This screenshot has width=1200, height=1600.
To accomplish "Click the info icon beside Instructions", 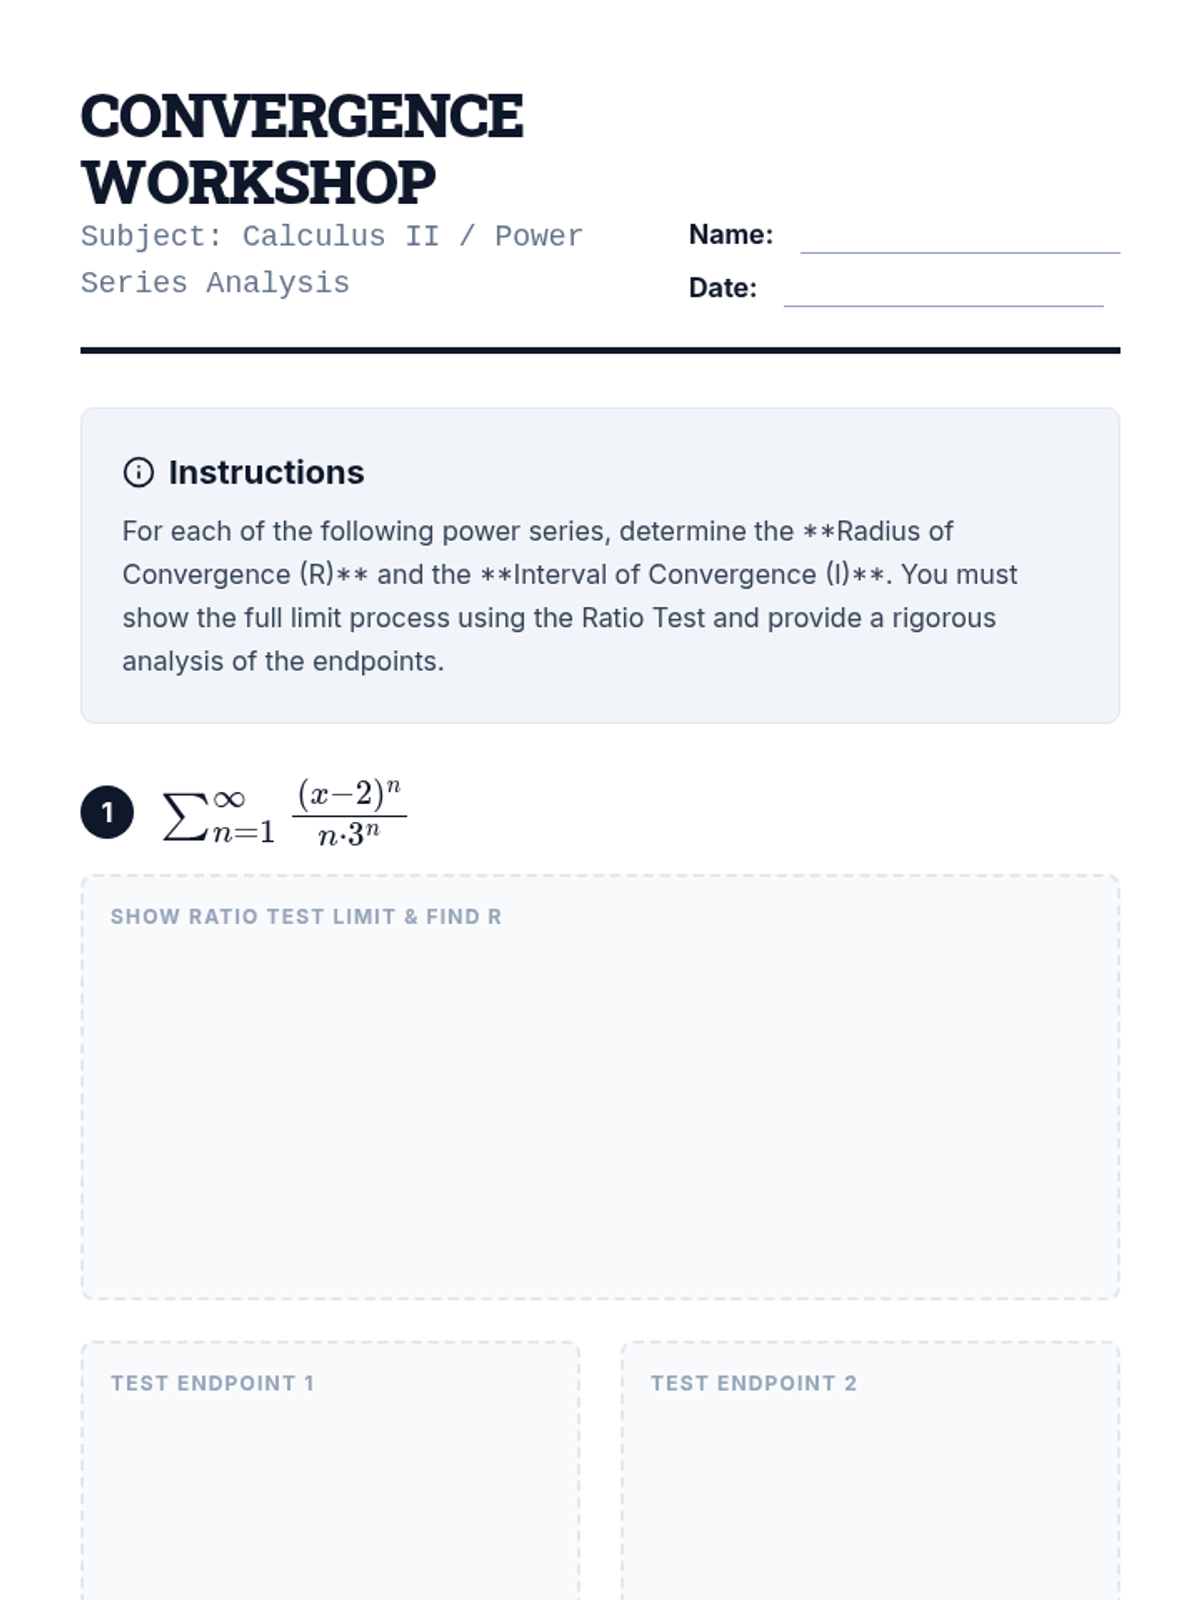I will (x=138, y=472).
